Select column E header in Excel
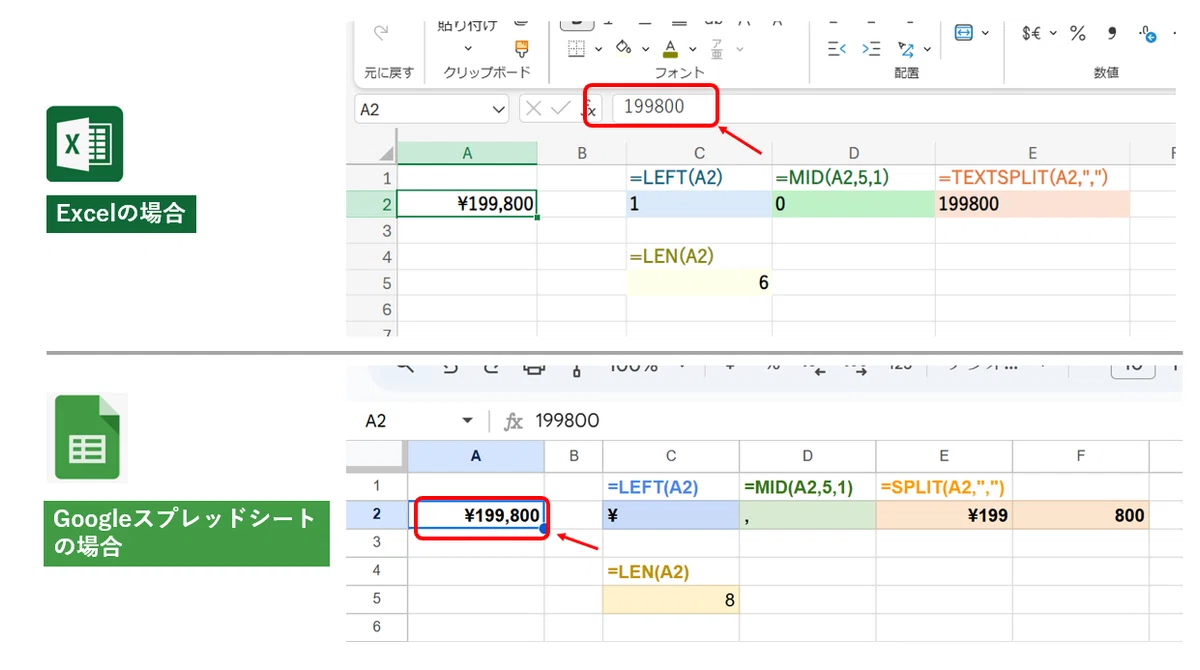This screenshot has width=1200, height=670. [x=1032, y=153]
